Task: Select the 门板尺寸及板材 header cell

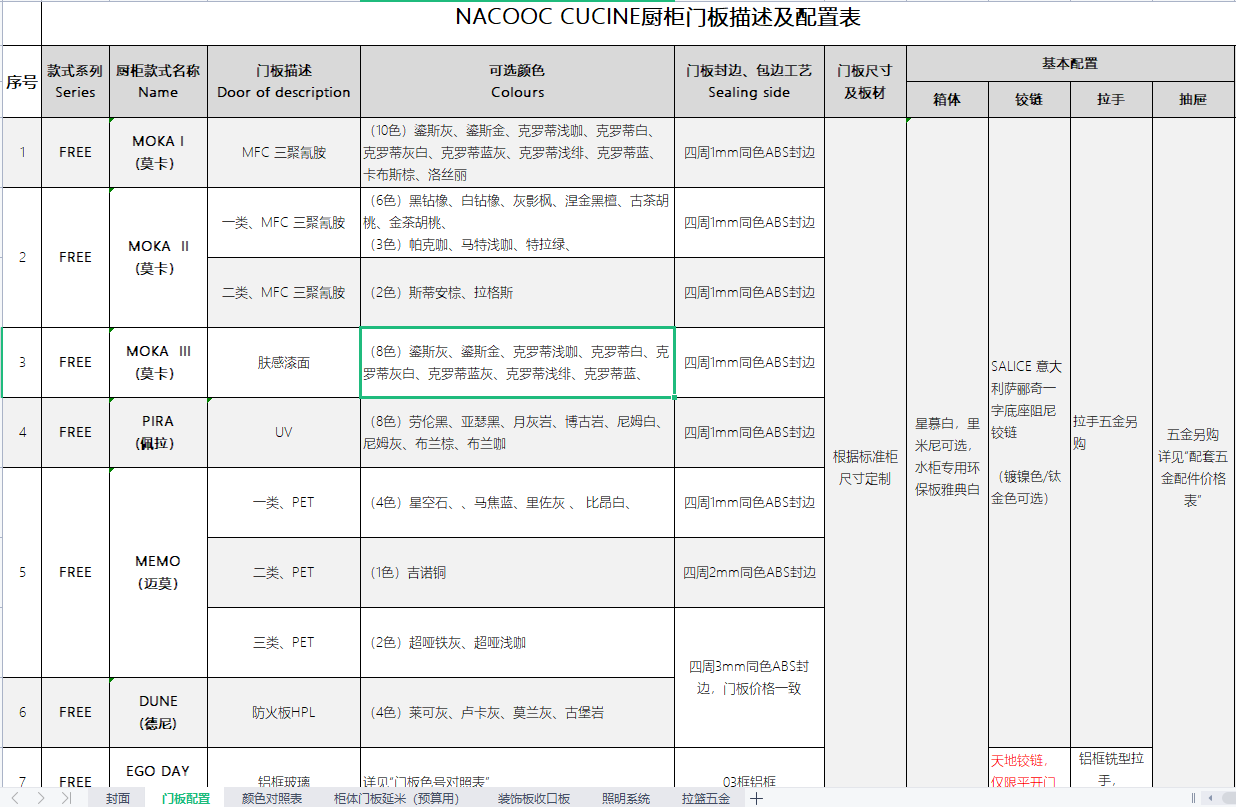Action: coord(865,81)
